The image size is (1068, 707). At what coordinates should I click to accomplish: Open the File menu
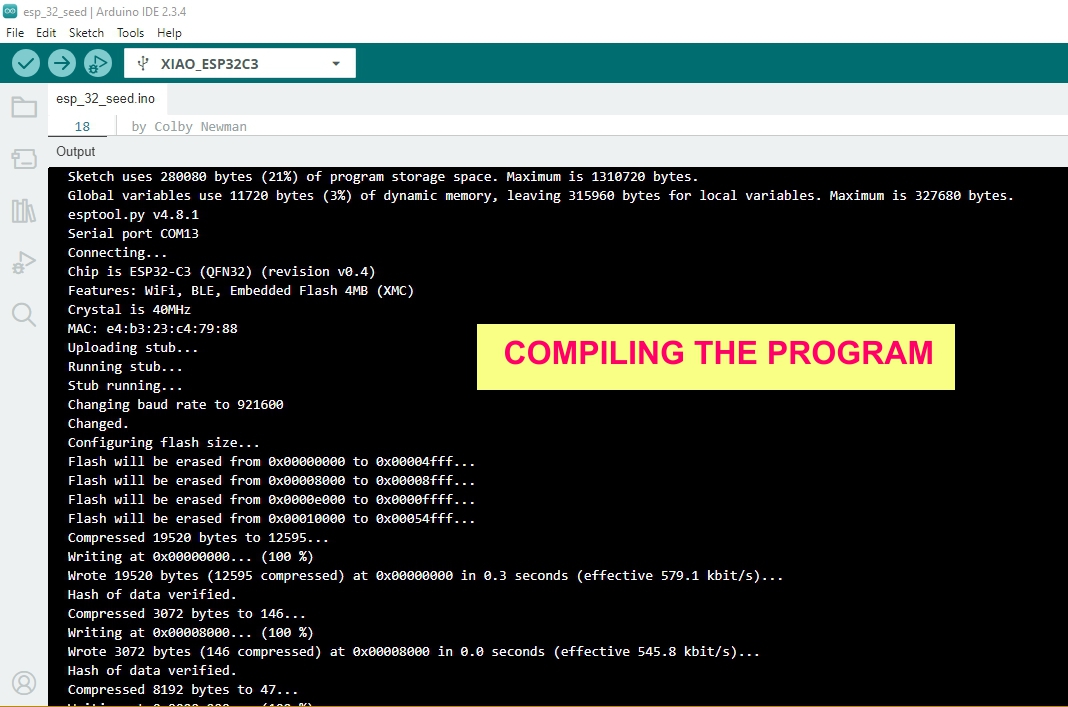click(15, 33)
